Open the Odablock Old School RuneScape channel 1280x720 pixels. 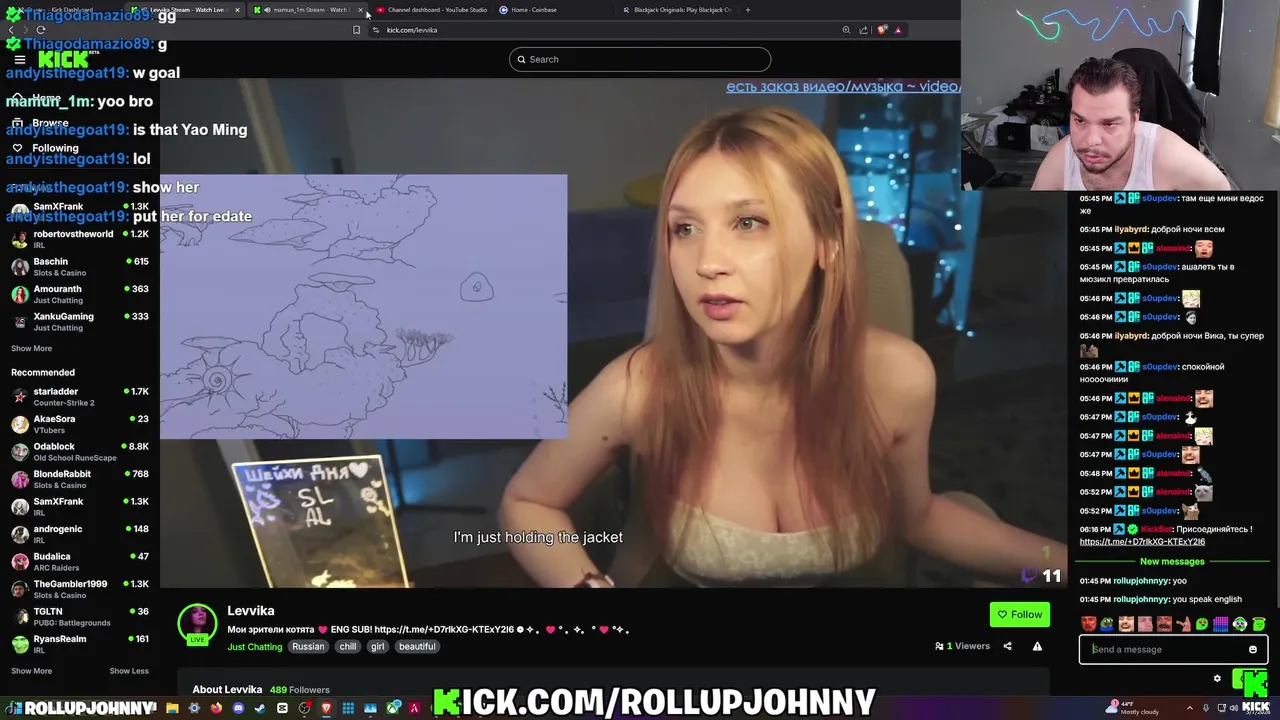pos(80,452)
